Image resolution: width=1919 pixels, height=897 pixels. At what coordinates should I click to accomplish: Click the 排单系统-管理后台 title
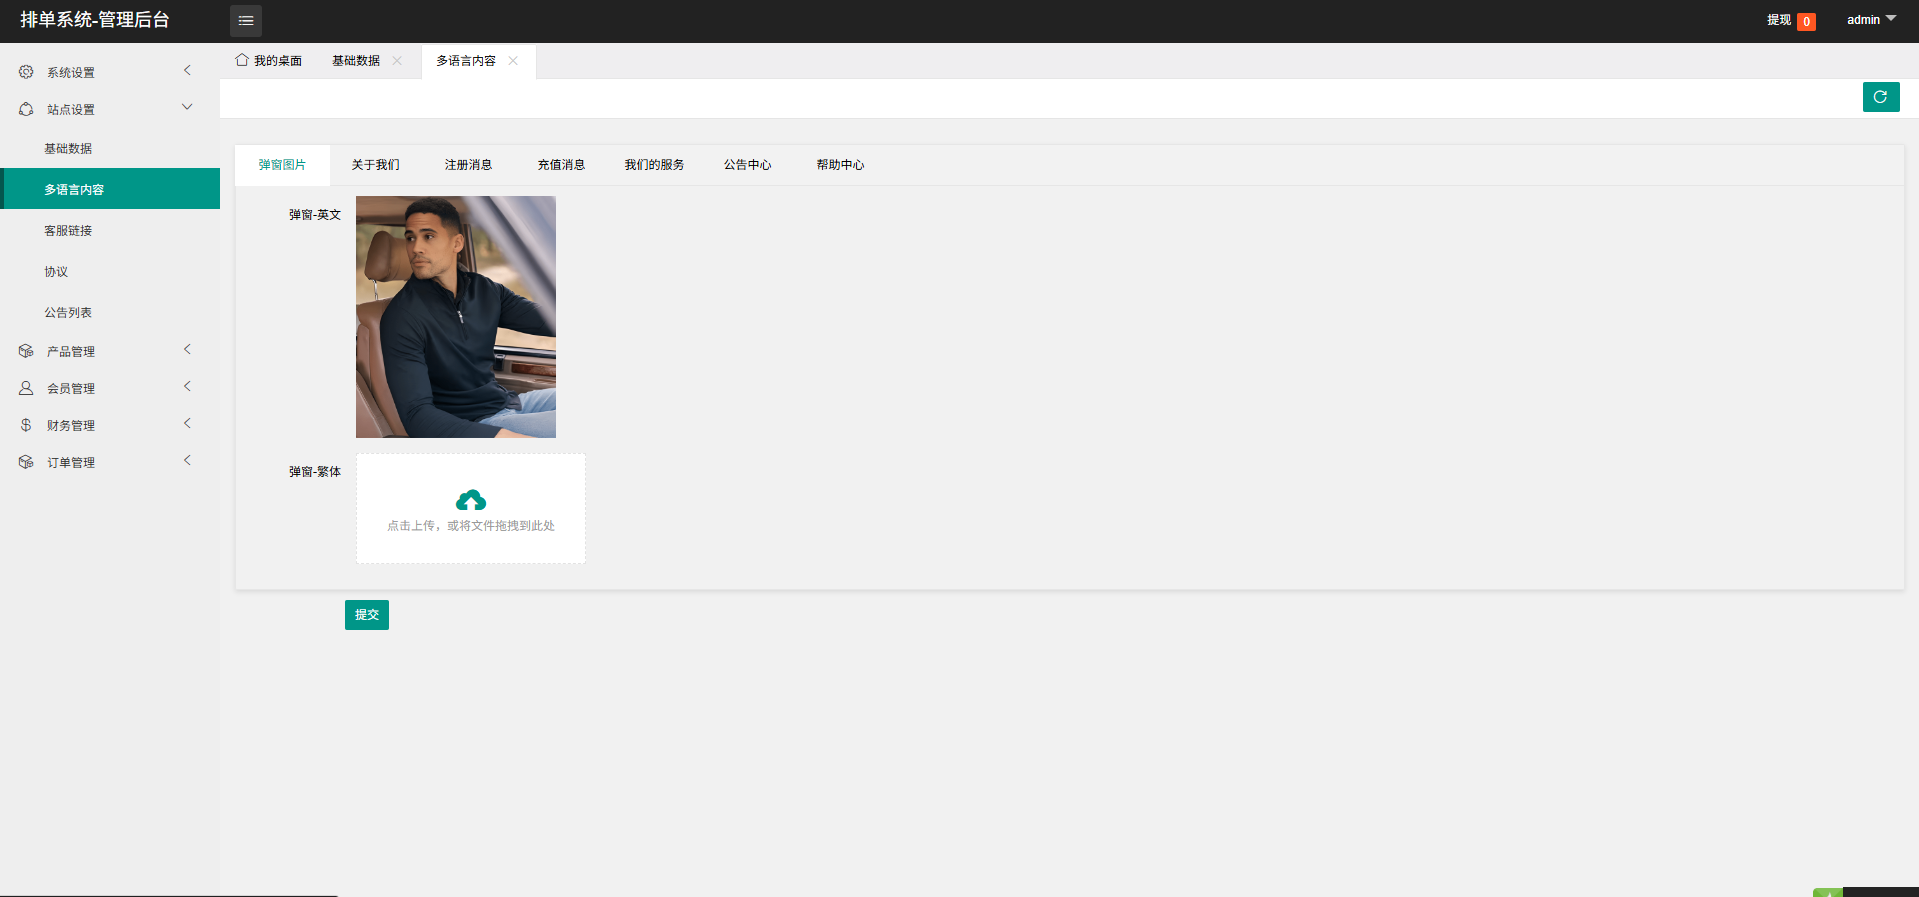(95, 20)
